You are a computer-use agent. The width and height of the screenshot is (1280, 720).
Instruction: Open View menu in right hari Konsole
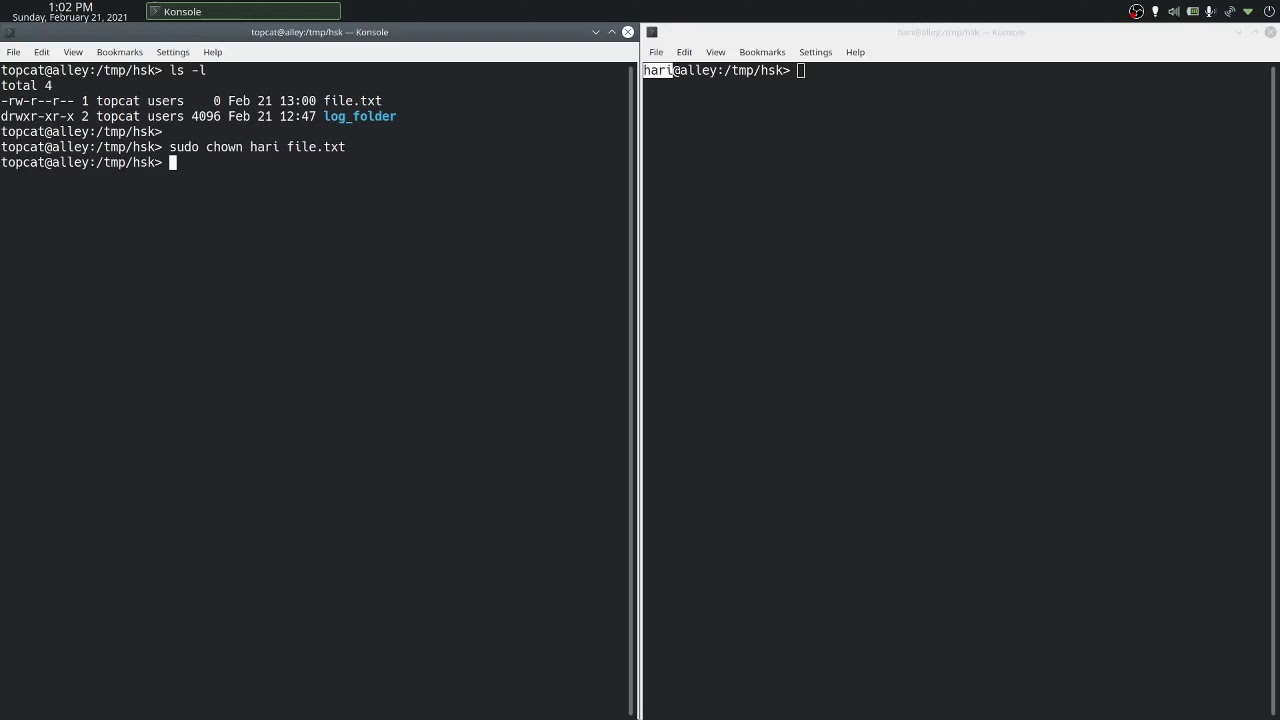(716, 52)
